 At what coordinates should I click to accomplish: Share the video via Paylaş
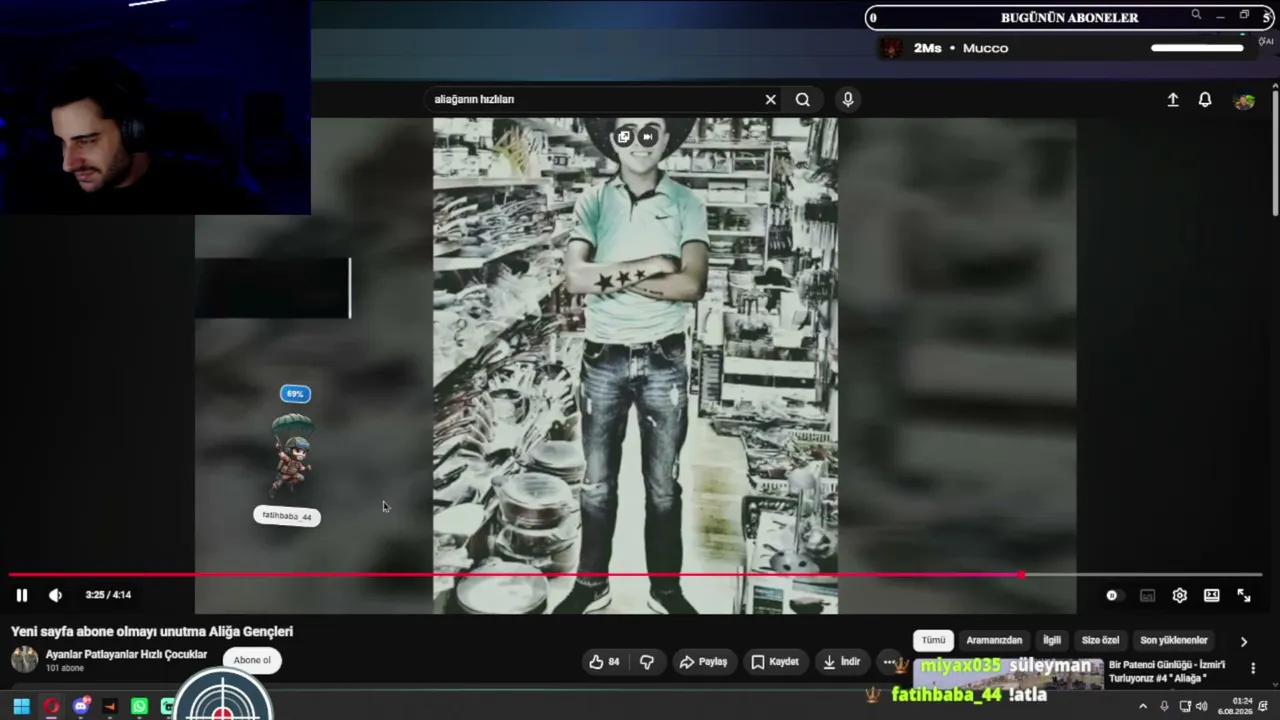[x=703, y=661]
